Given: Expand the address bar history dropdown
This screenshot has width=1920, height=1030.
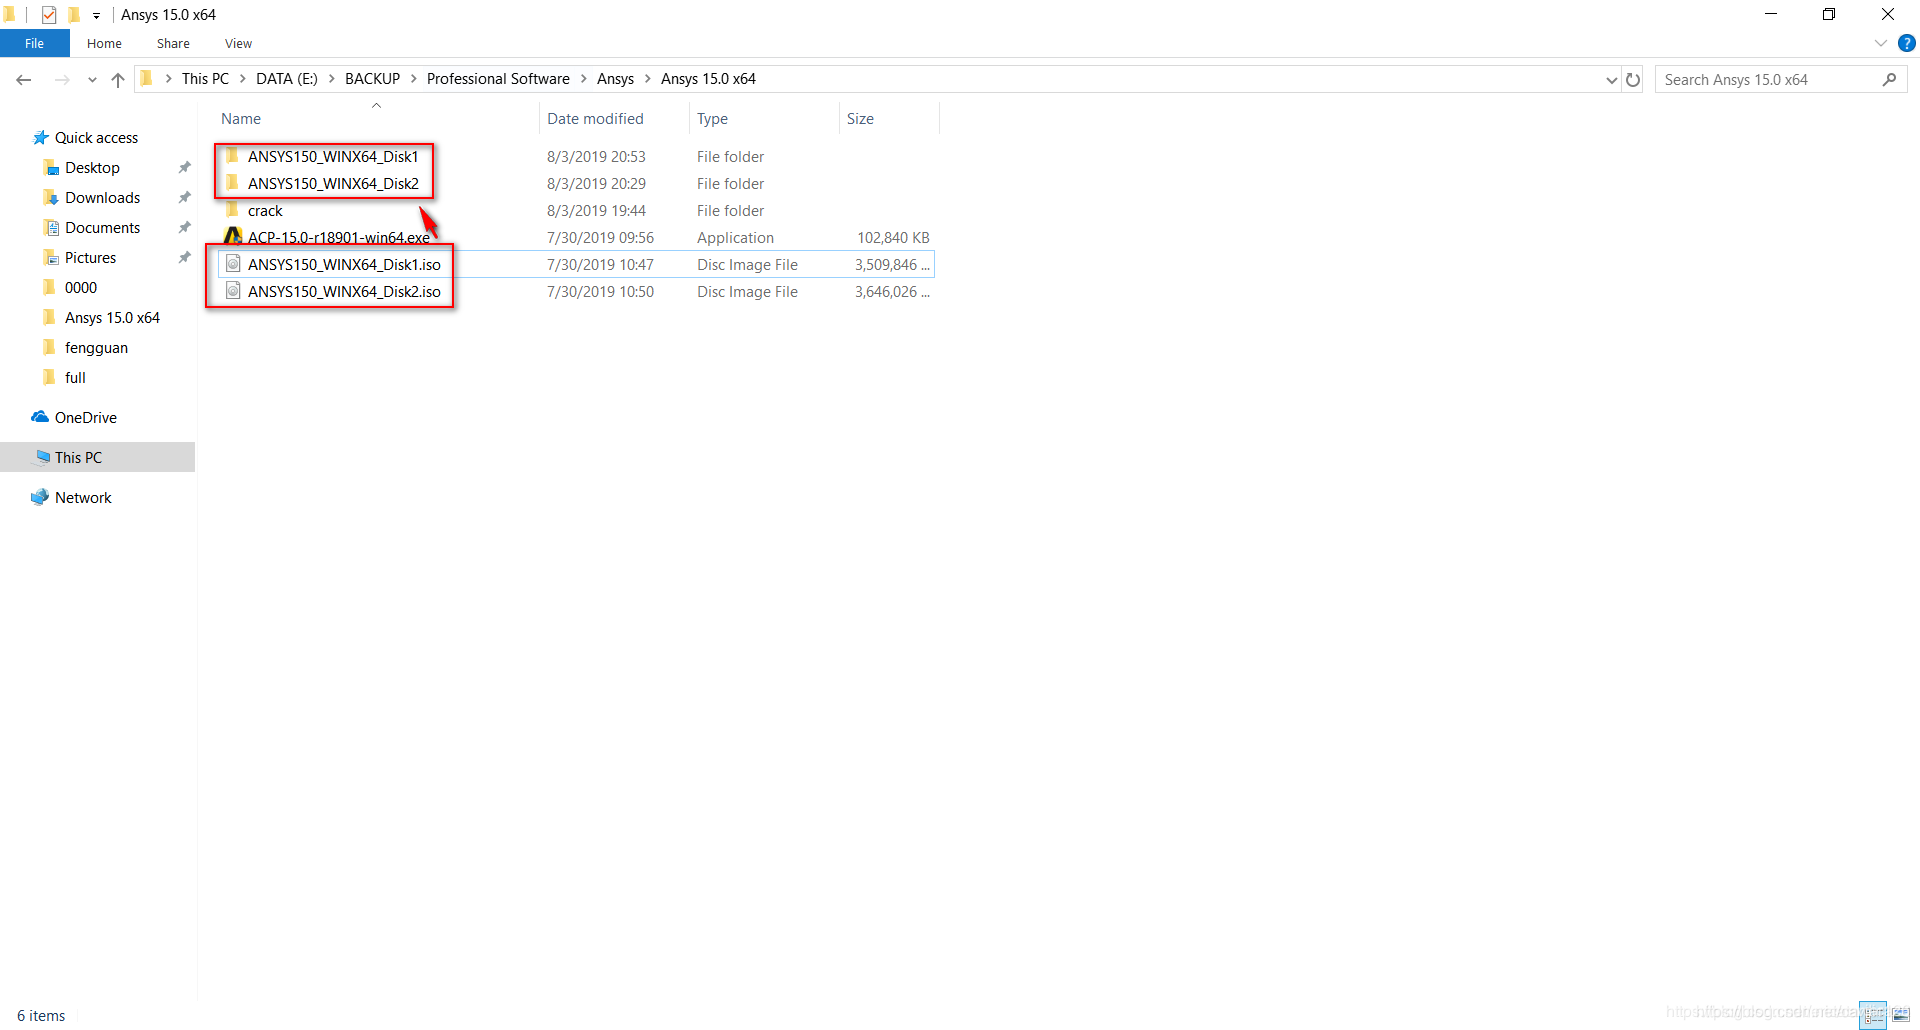Looking at the screenshot, I should pyautogui.click(x=1611, y=80).
